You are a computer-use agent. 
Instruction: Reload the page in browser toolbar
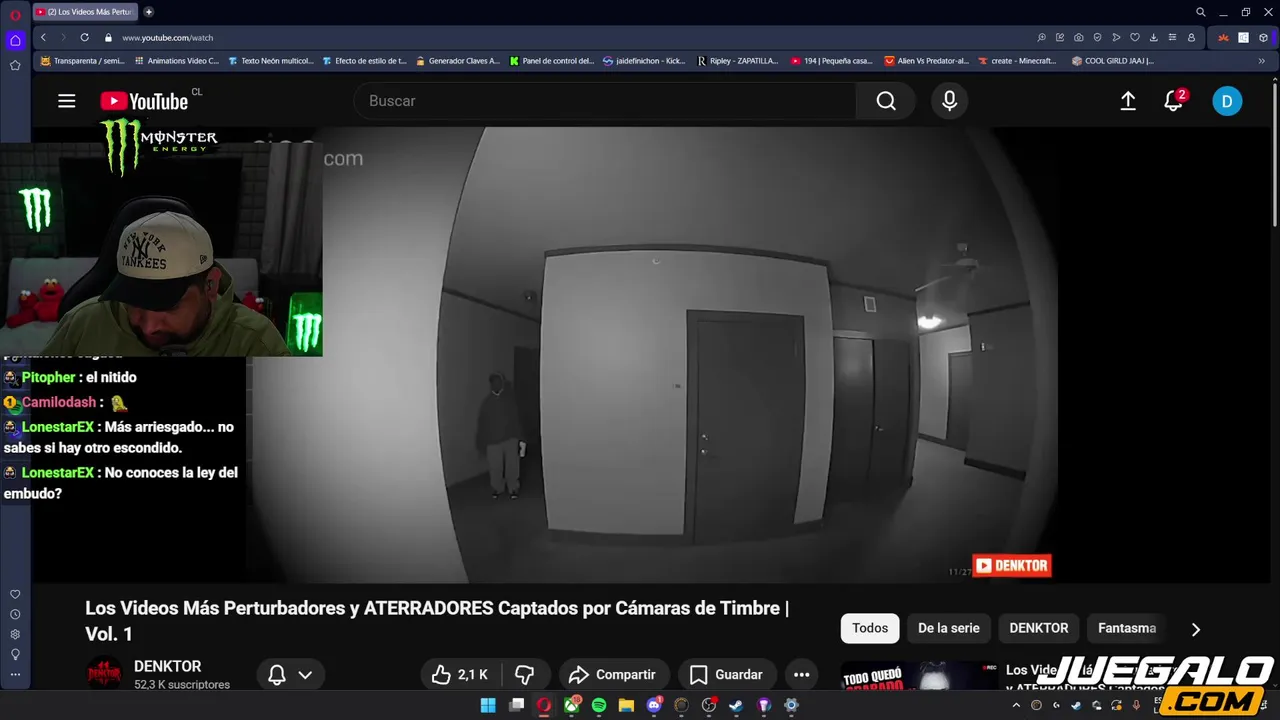click(x=84, y=37)
